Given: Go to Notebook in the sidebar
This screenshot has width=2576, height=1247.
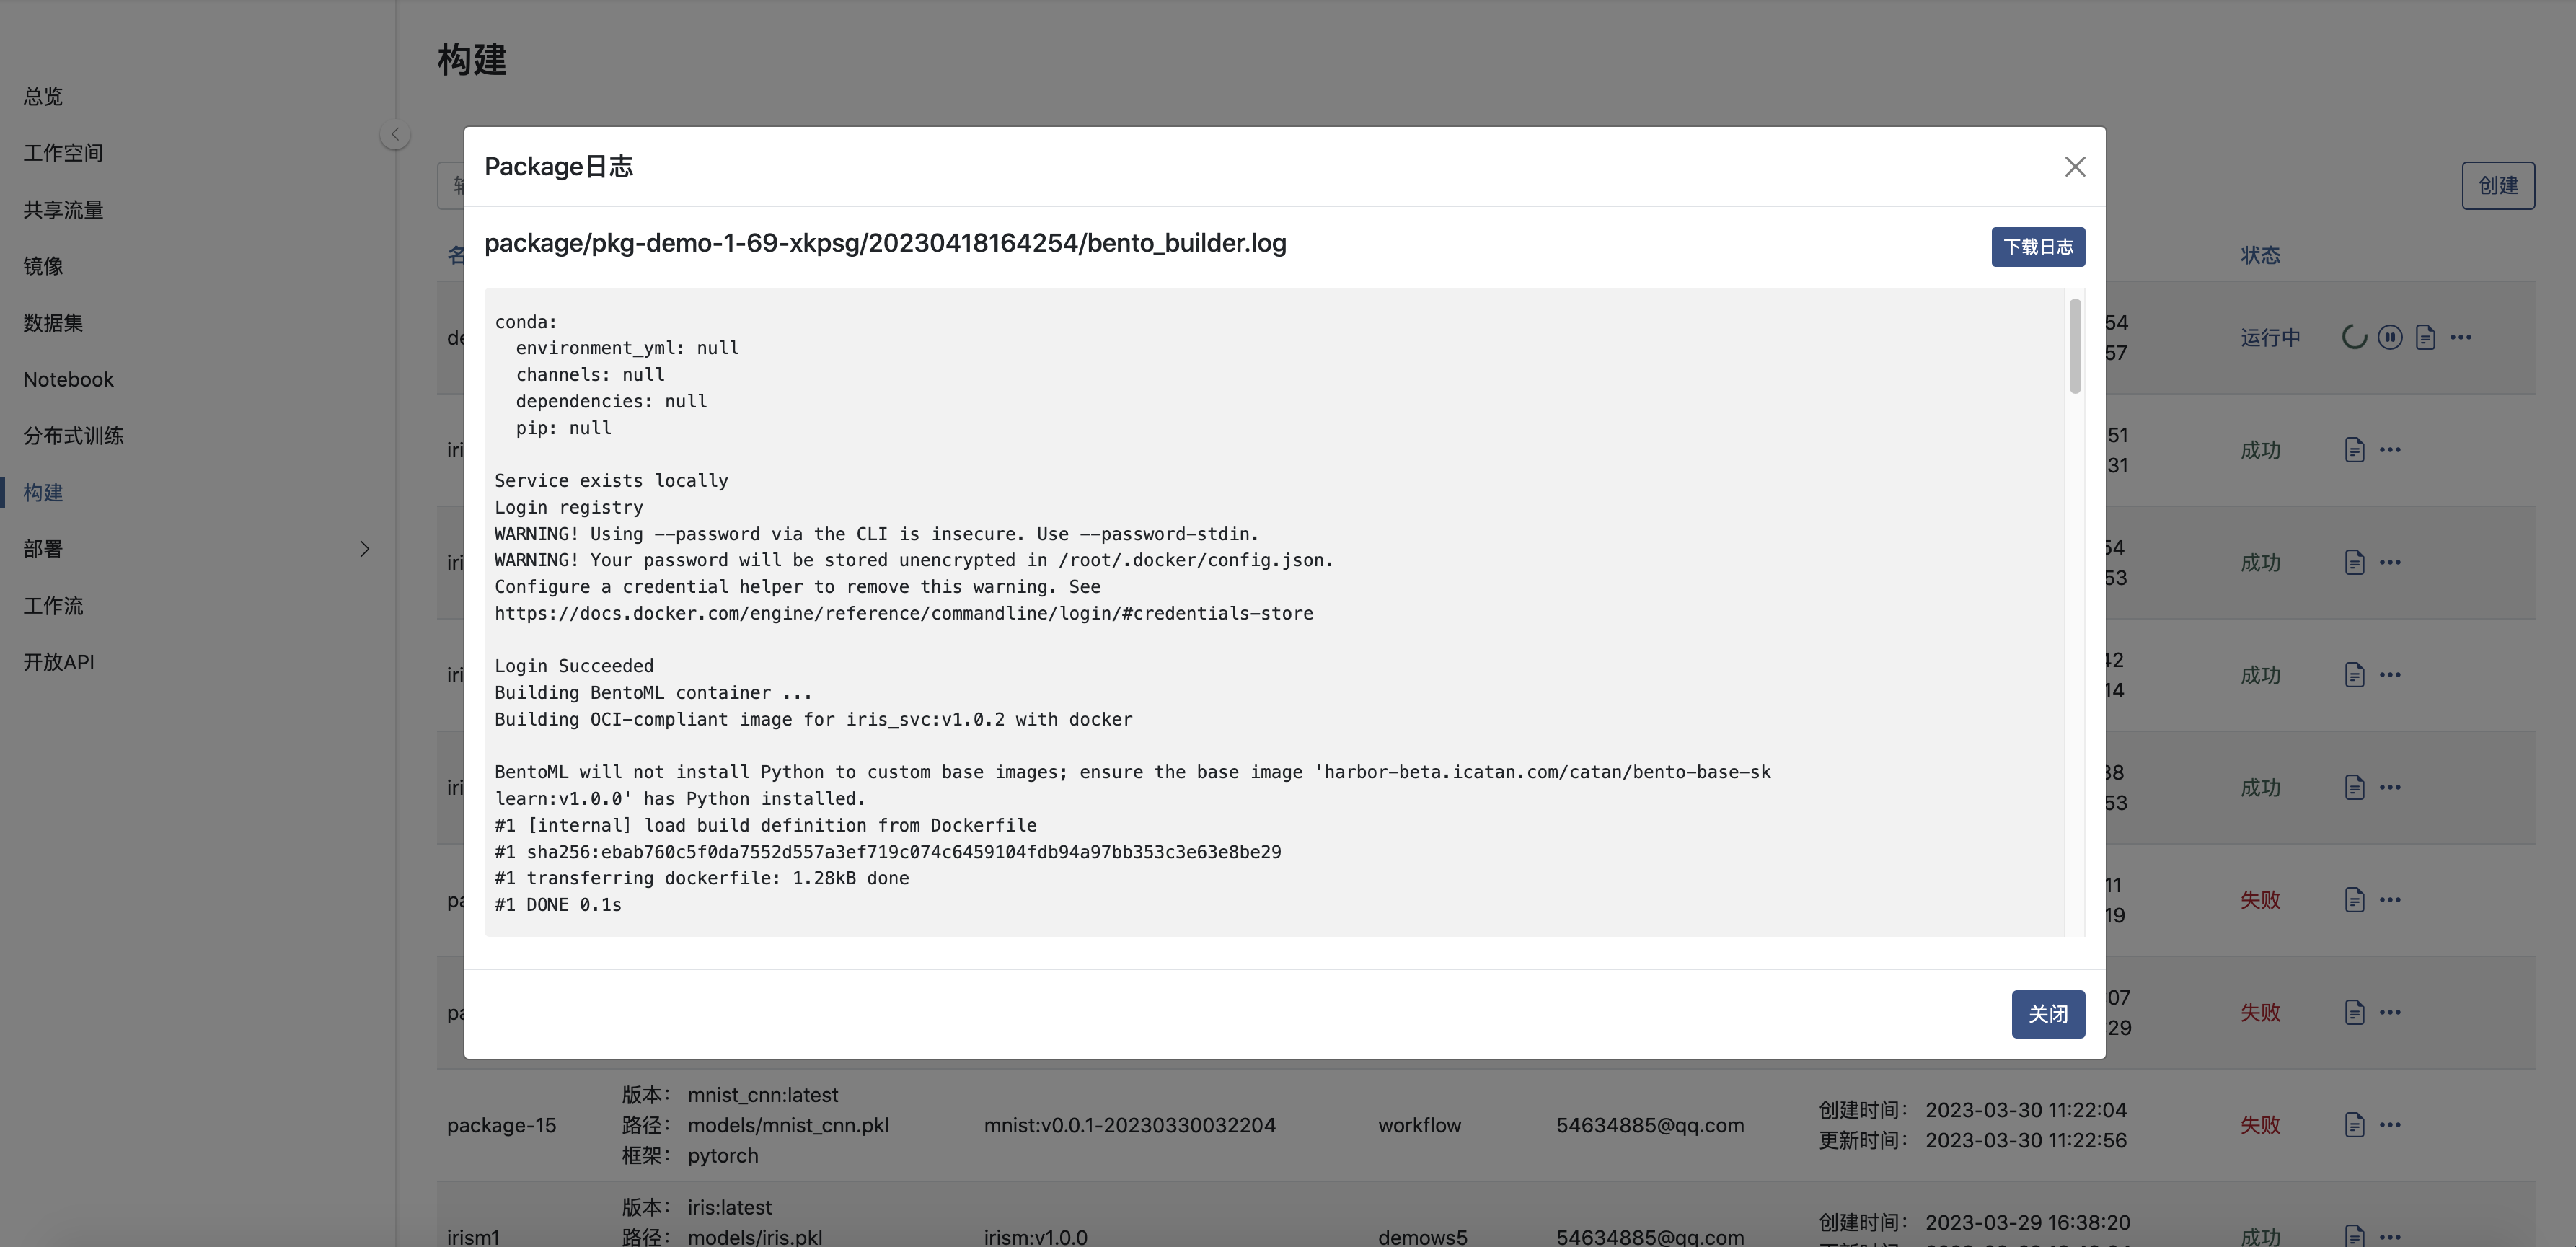Looking at the screenshot, I should pos(68,380).
